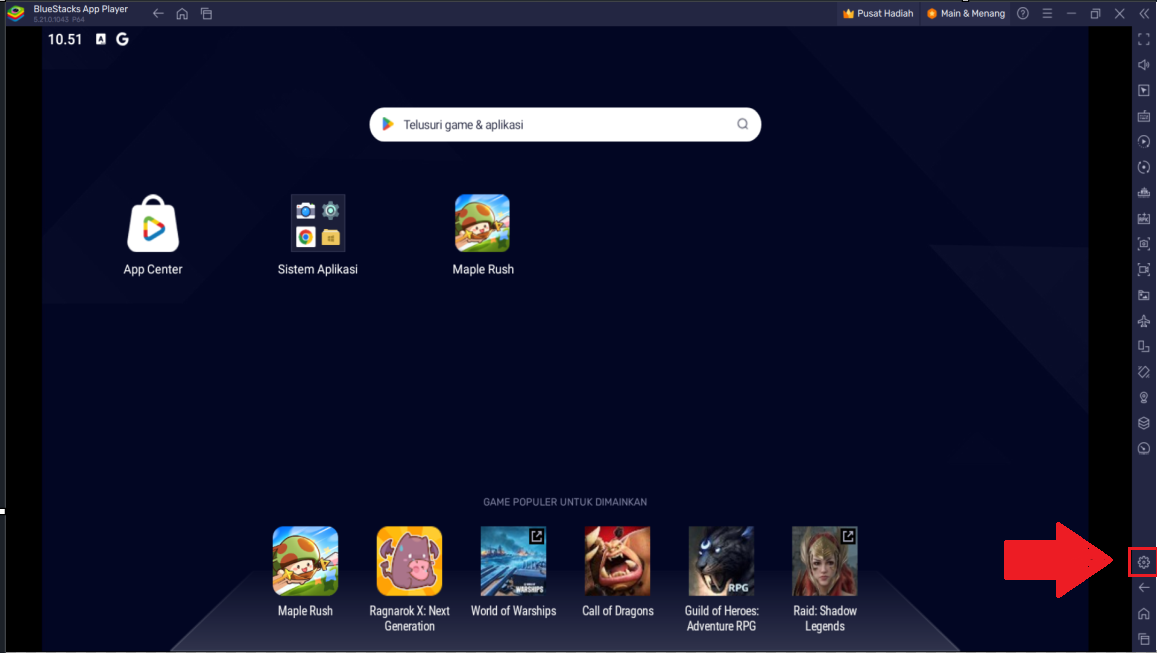Click the 10.51 clock in status bar
The image size is (1157, 653).
point(65,39)
